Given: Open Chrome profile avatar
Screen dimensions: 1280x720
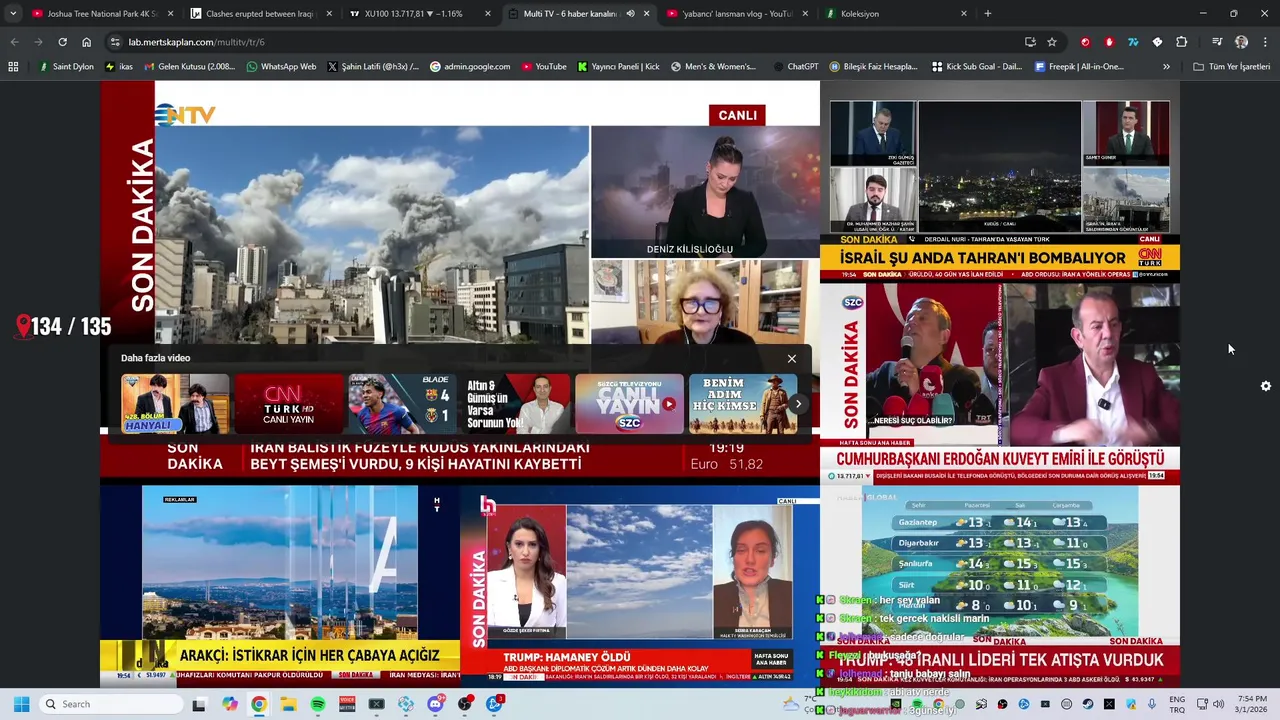Looking at the screenshot, I should point(1241,42).
